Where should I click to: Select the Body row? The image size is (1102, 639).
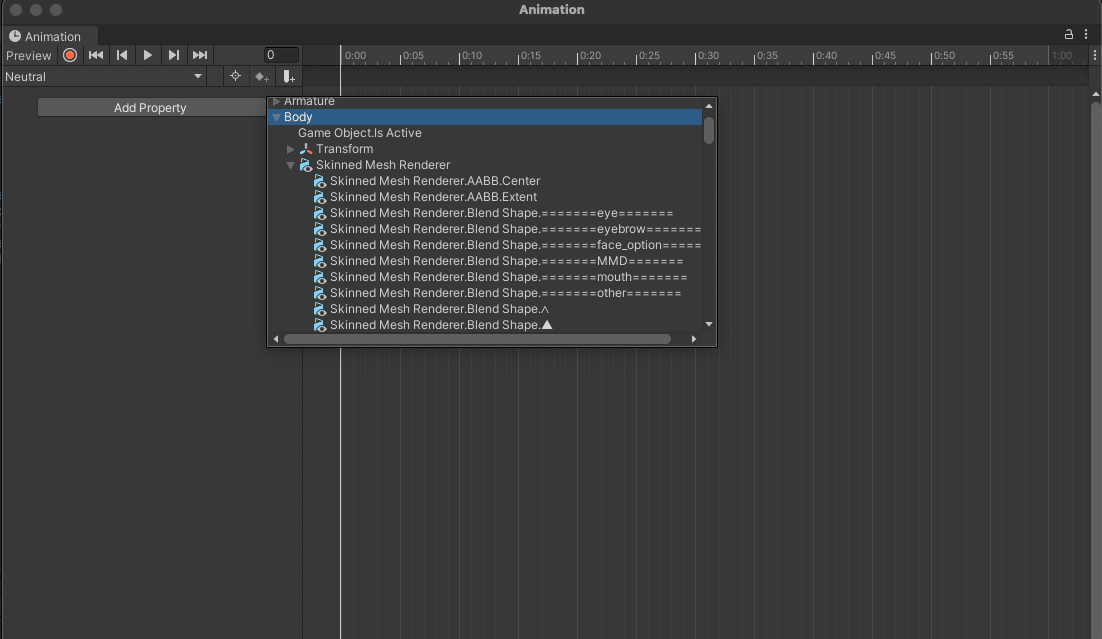pos(485,117)
